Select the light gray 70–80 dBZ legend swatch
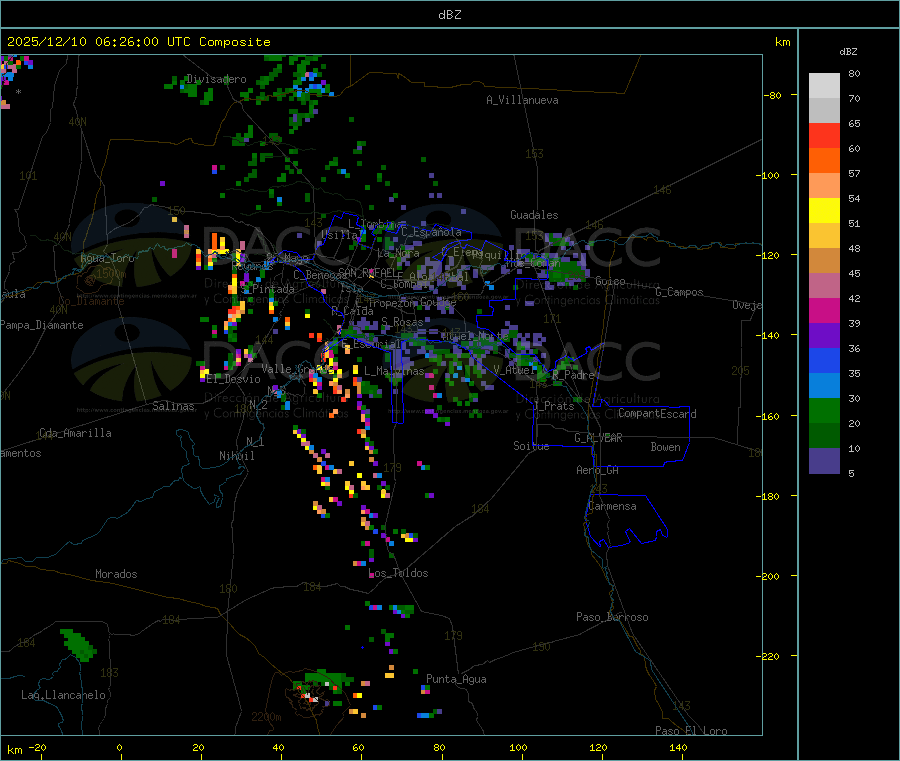This screenshot has width=900, height=761. (x=824, y=86)
